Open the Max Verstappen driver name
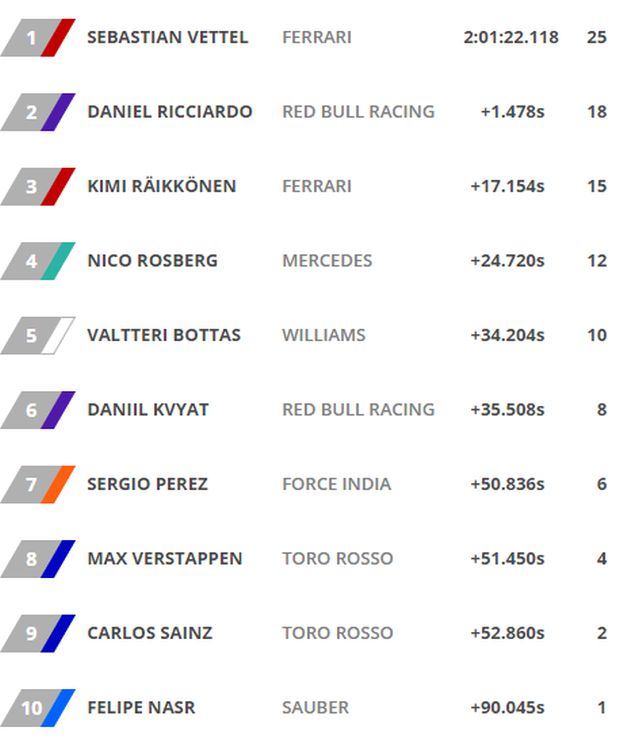This screenshot has width=620, height=739. (x=164, y=558)
